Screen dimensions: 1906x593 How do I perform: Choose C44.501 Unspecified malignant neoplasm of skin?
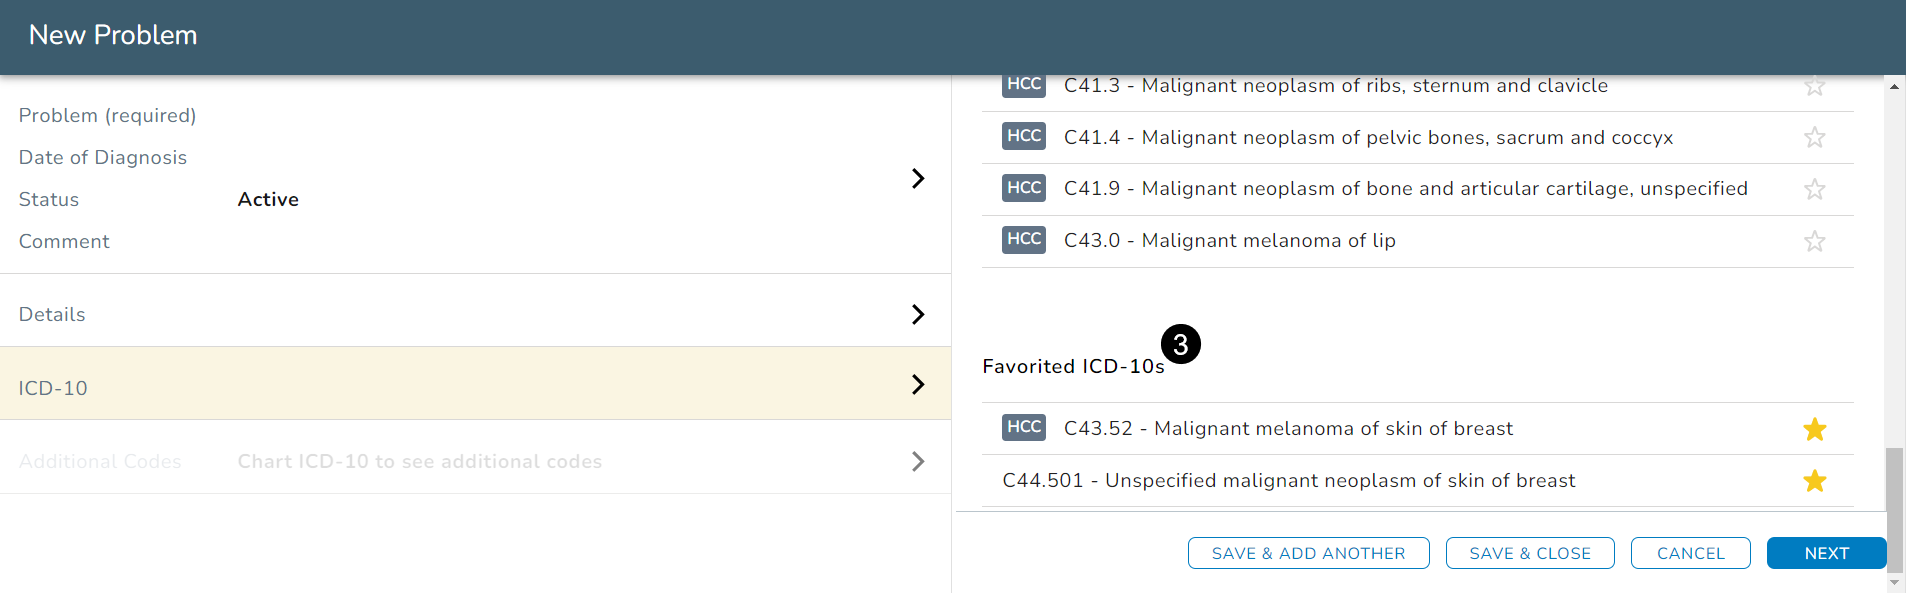tap(1288, 481)
